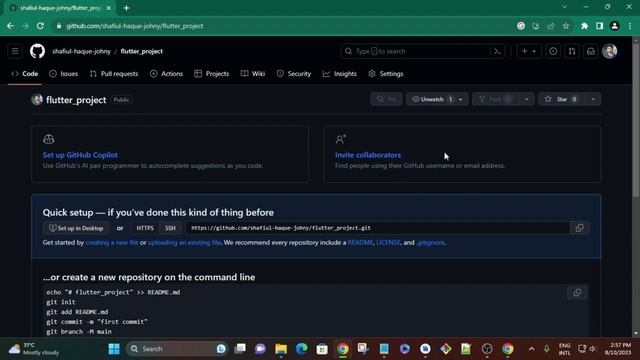Open the notifications inbox icon
640x360 pixels.
click(591, 51)
